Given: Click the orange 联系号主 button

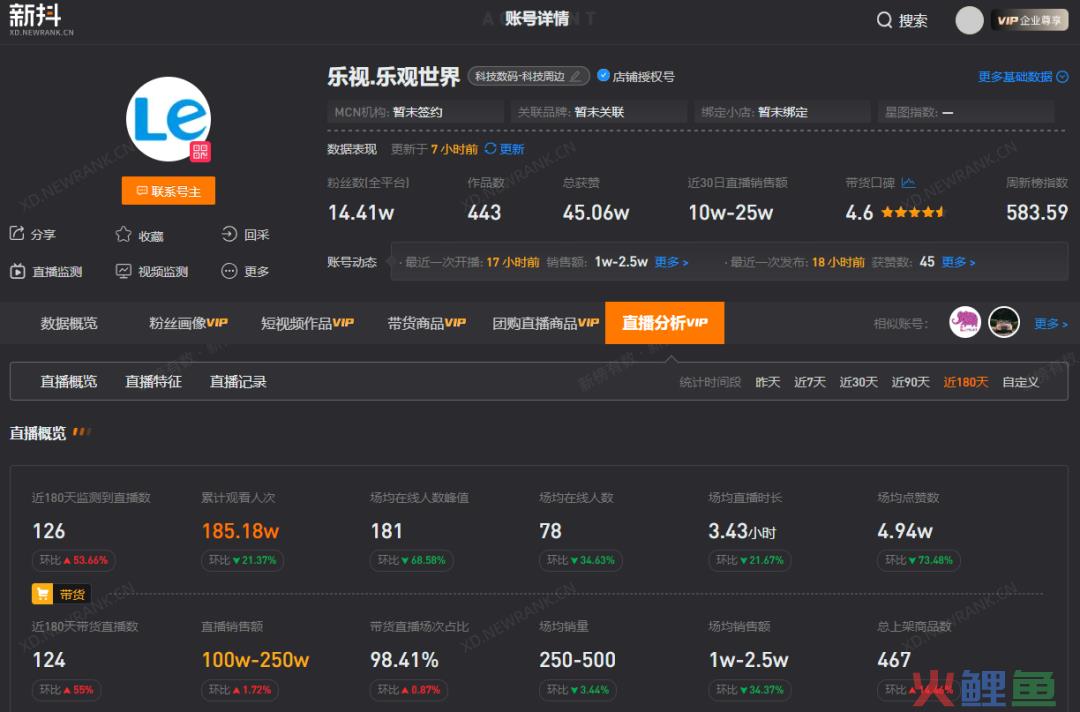Looking at the screenshot, I should (168, 190).
